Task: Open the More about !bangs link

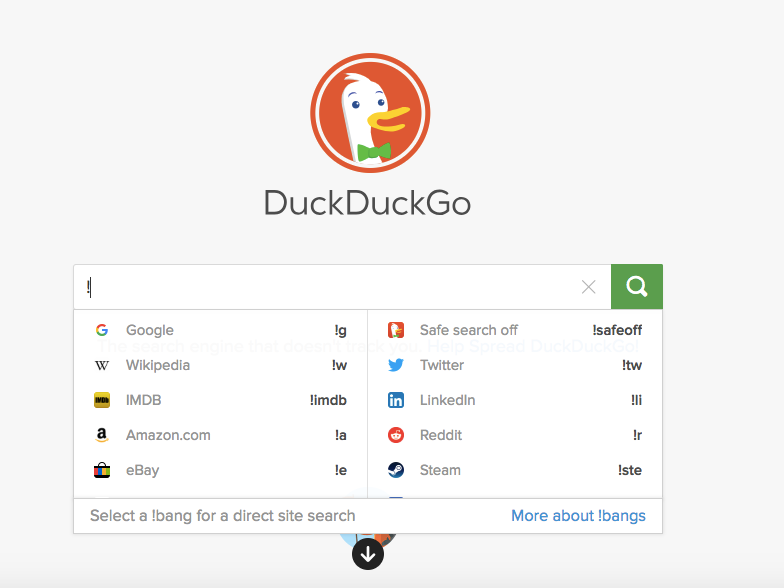Action: click(x=578, y=516)
